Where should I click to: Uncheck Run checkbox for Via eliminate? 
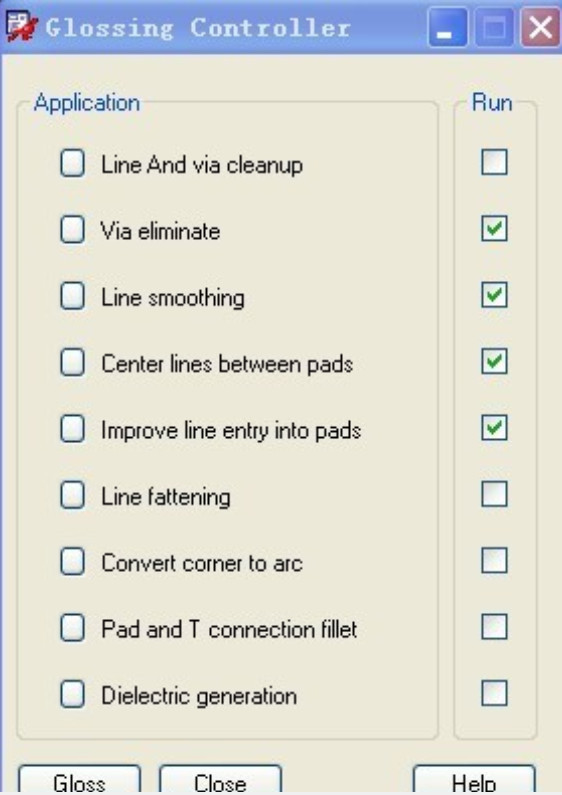(x=494, y=229)
